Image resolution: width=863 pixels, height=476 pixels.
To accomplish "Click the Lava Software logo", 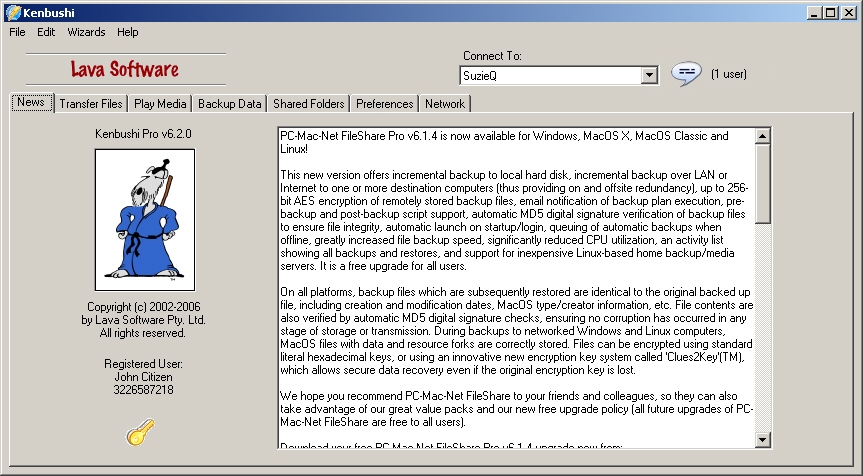I will click(125, 69).
